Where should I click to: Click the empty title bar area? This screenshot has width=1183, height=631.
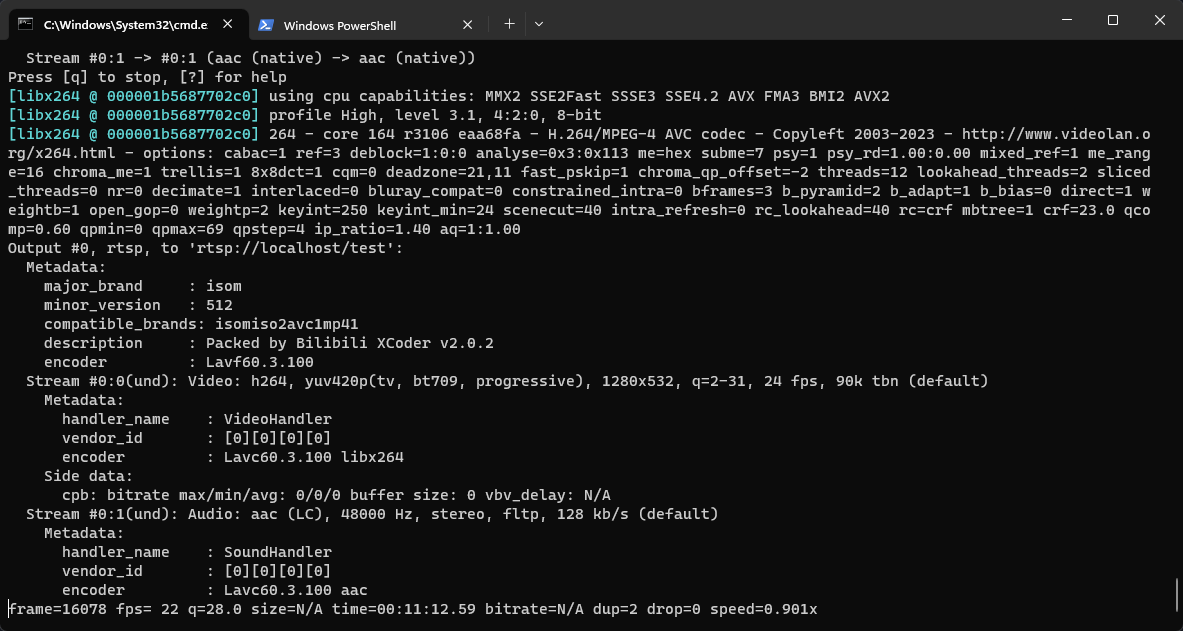(792, 20)
